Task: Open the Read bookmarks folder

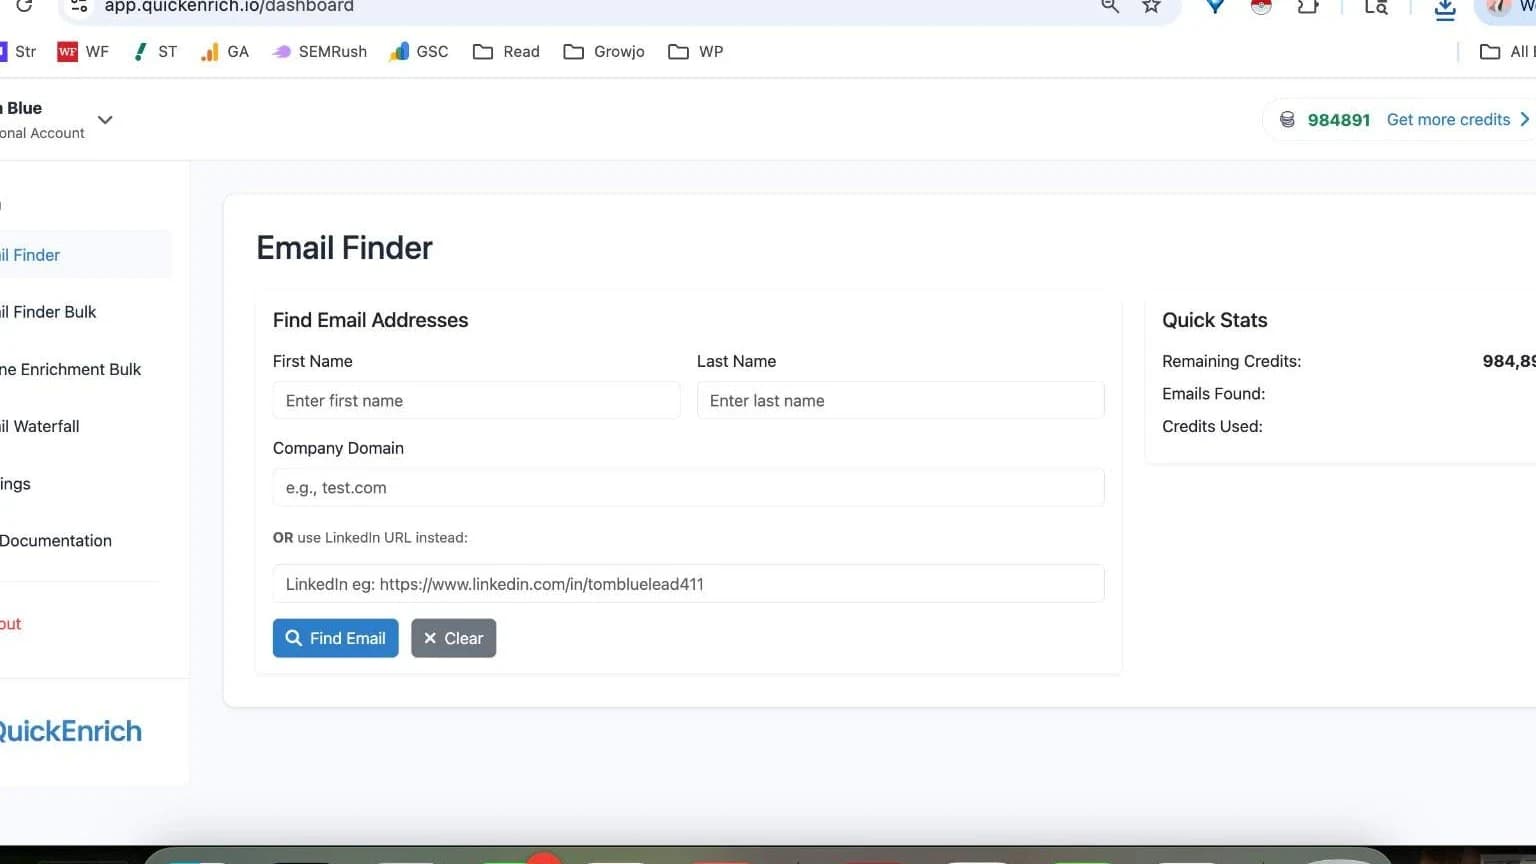Action: [x=506, y=52]
